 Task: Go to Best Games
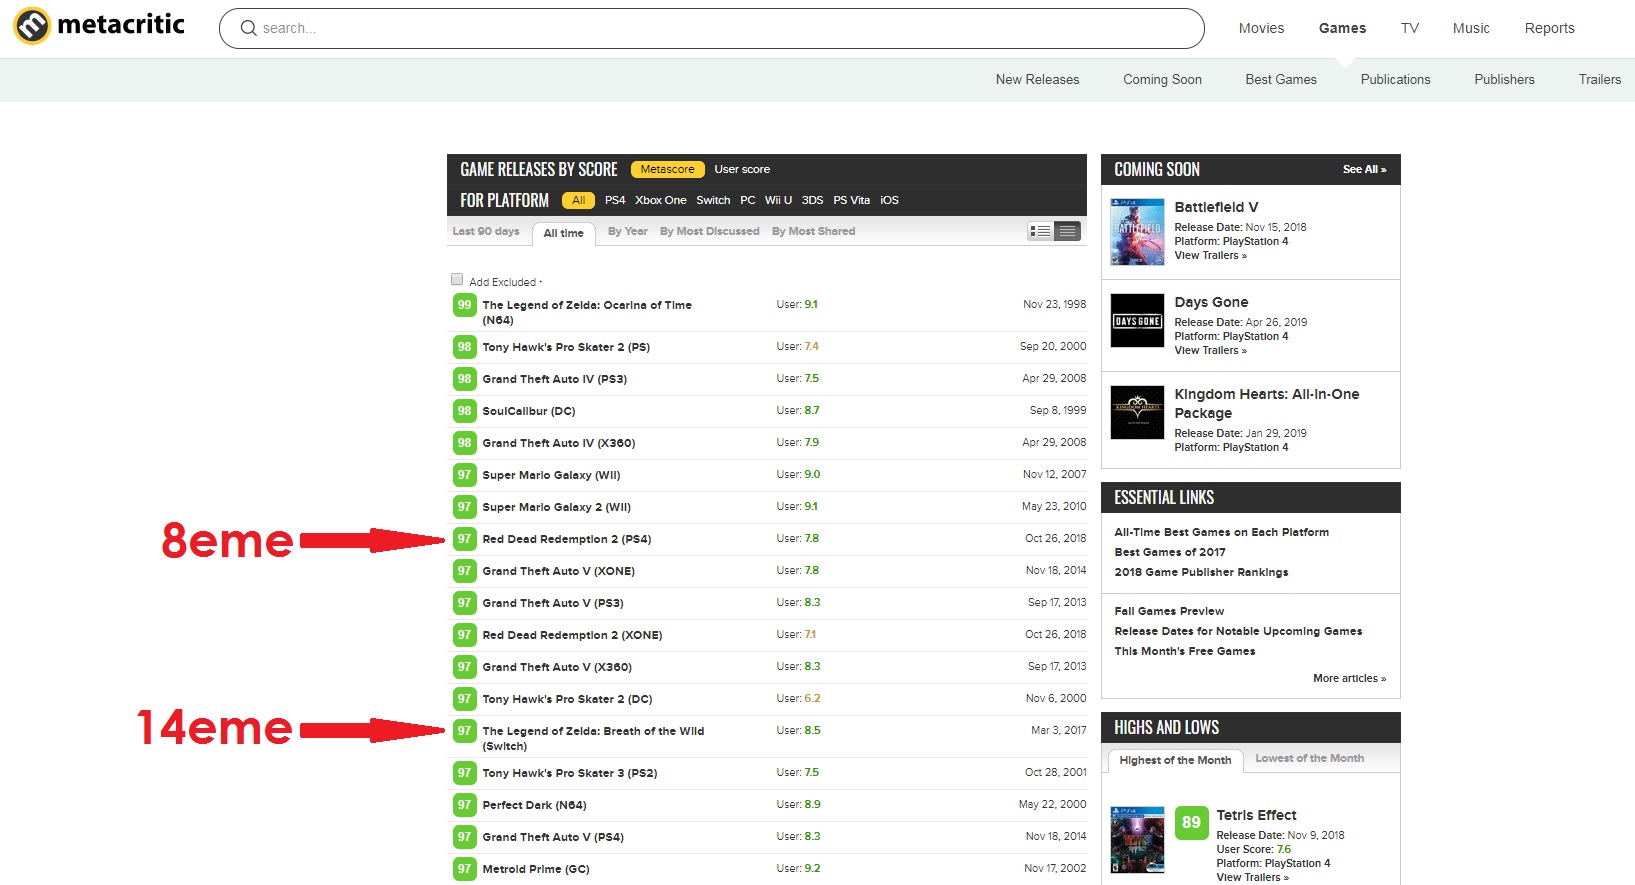pyautogui.click(x=1281, y=80)
